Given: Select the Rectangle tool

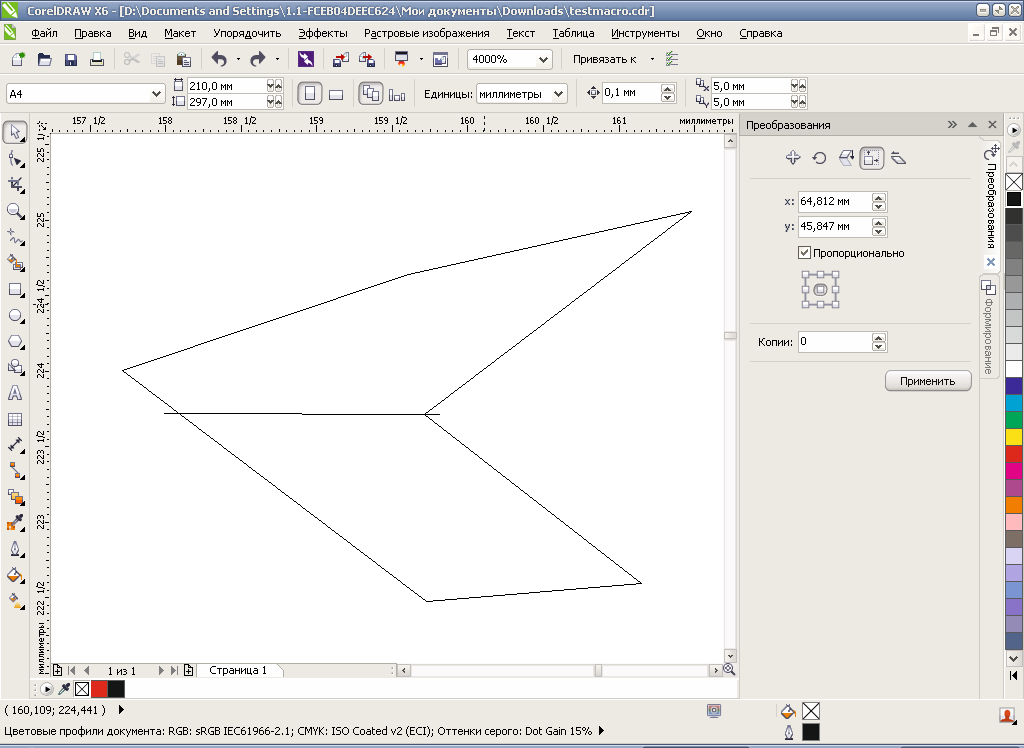Looking at the screenshot, I should [16, 289].
